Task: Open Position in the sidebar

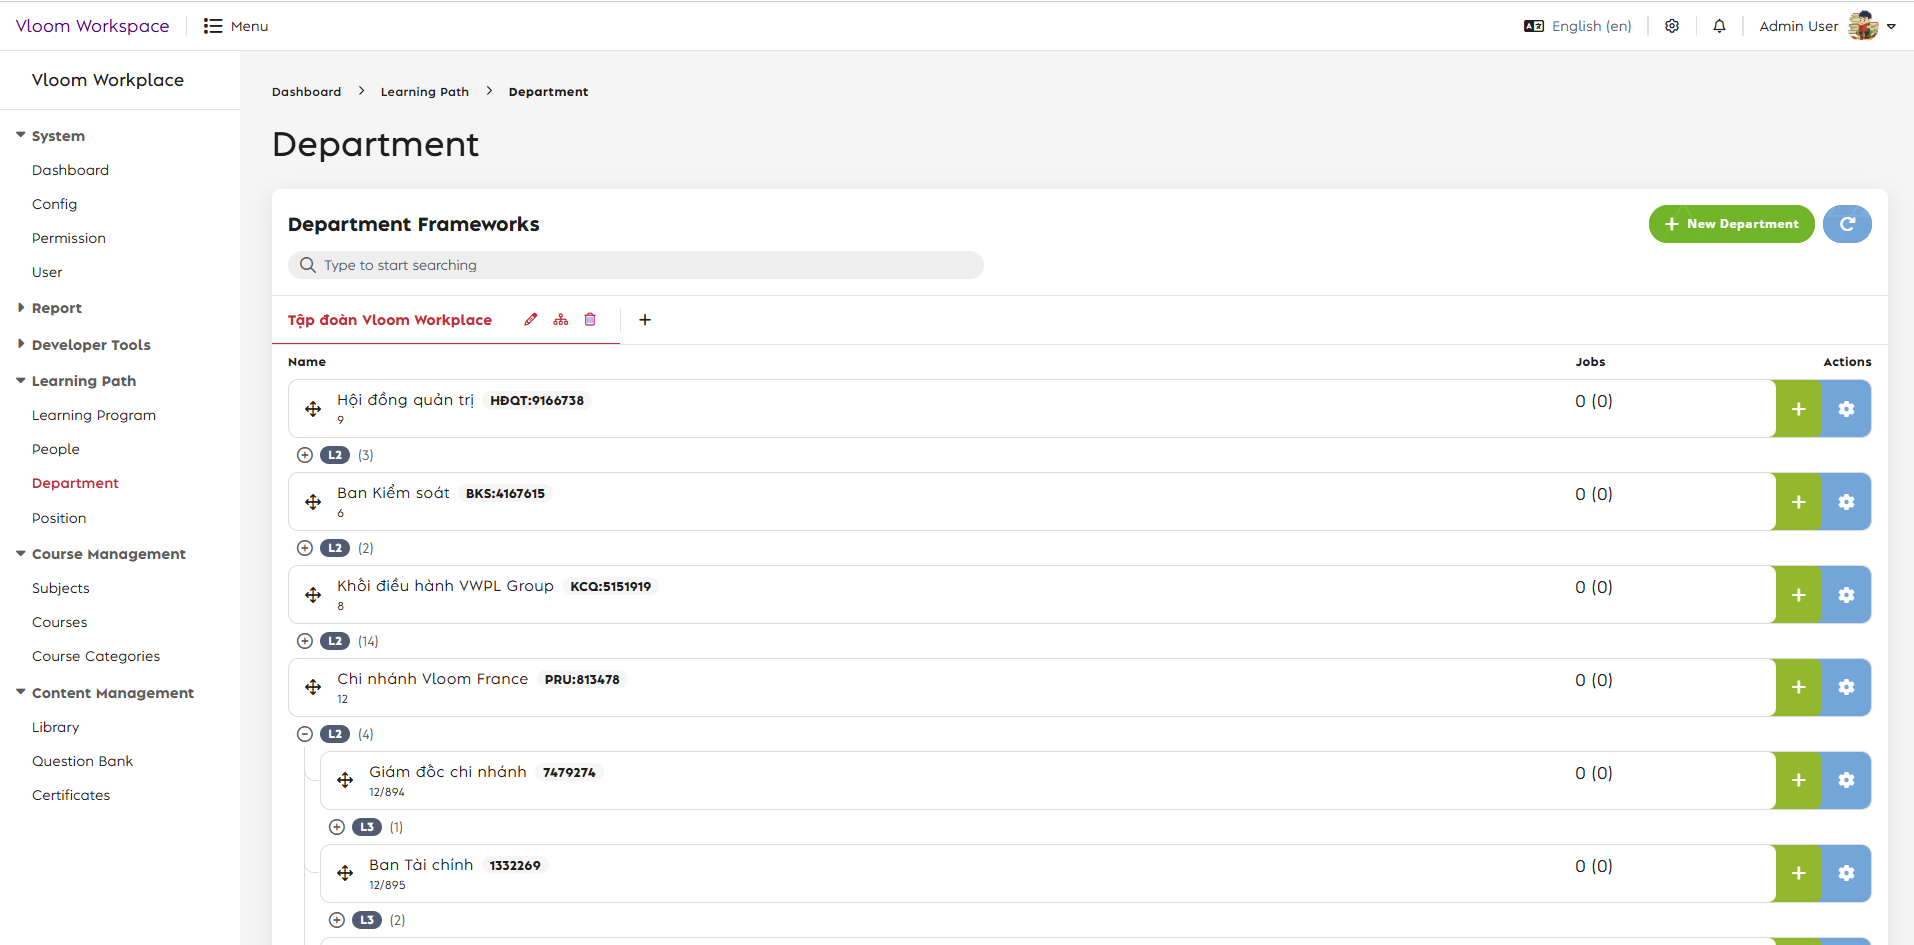Action: (59, 518)
